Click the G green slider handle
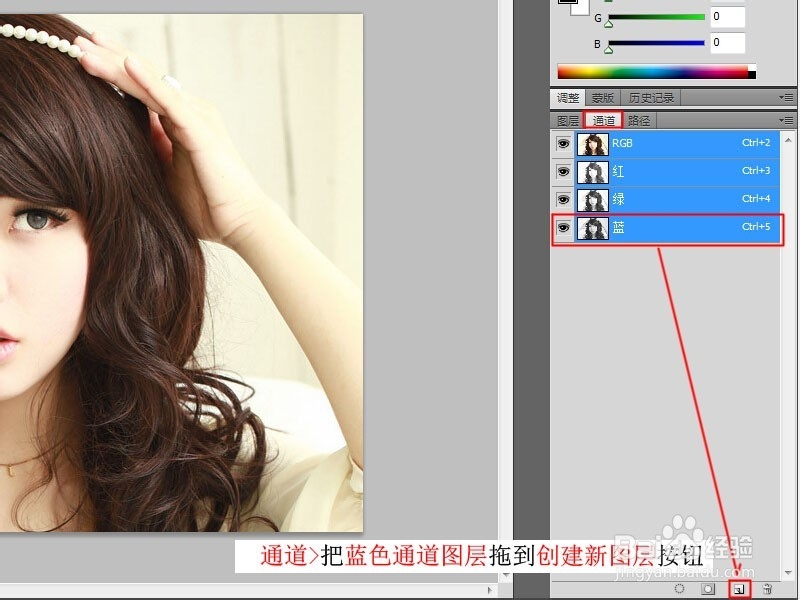 [x=608, y=23]
